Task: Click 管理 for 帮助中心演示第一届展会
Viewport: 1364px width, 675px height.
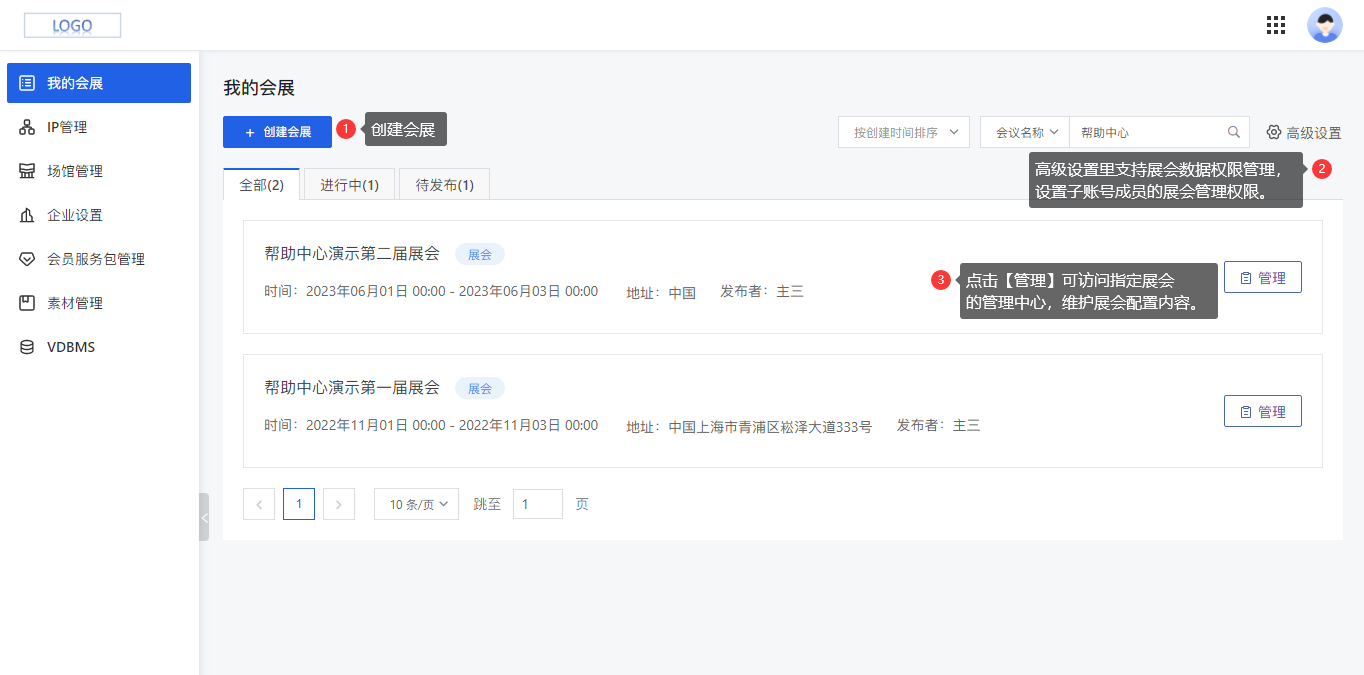Action: pos(1262,410)
